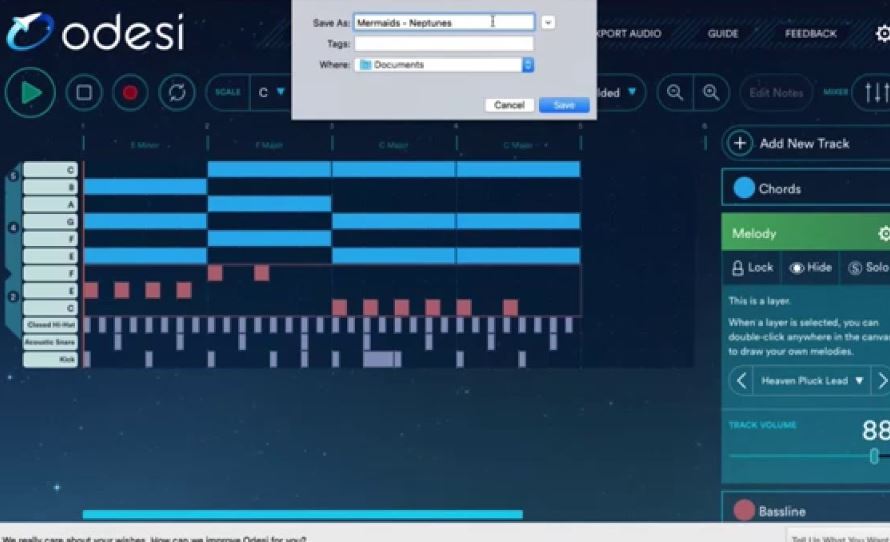Click the Odesi rocket logo
Screen dimensions: 890x542
30,32
